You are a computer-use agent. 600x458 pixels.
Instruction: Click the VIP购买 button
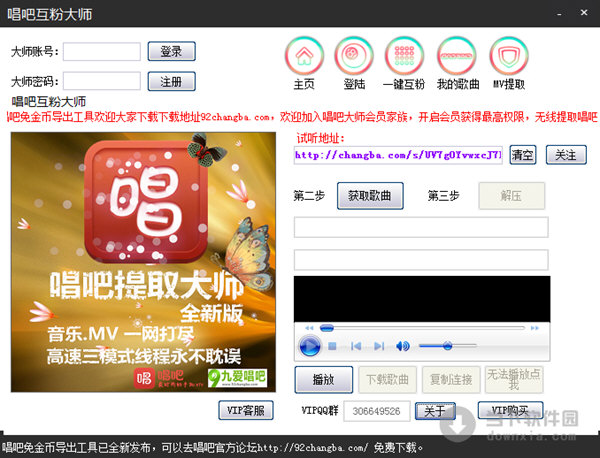coord(510,411)
